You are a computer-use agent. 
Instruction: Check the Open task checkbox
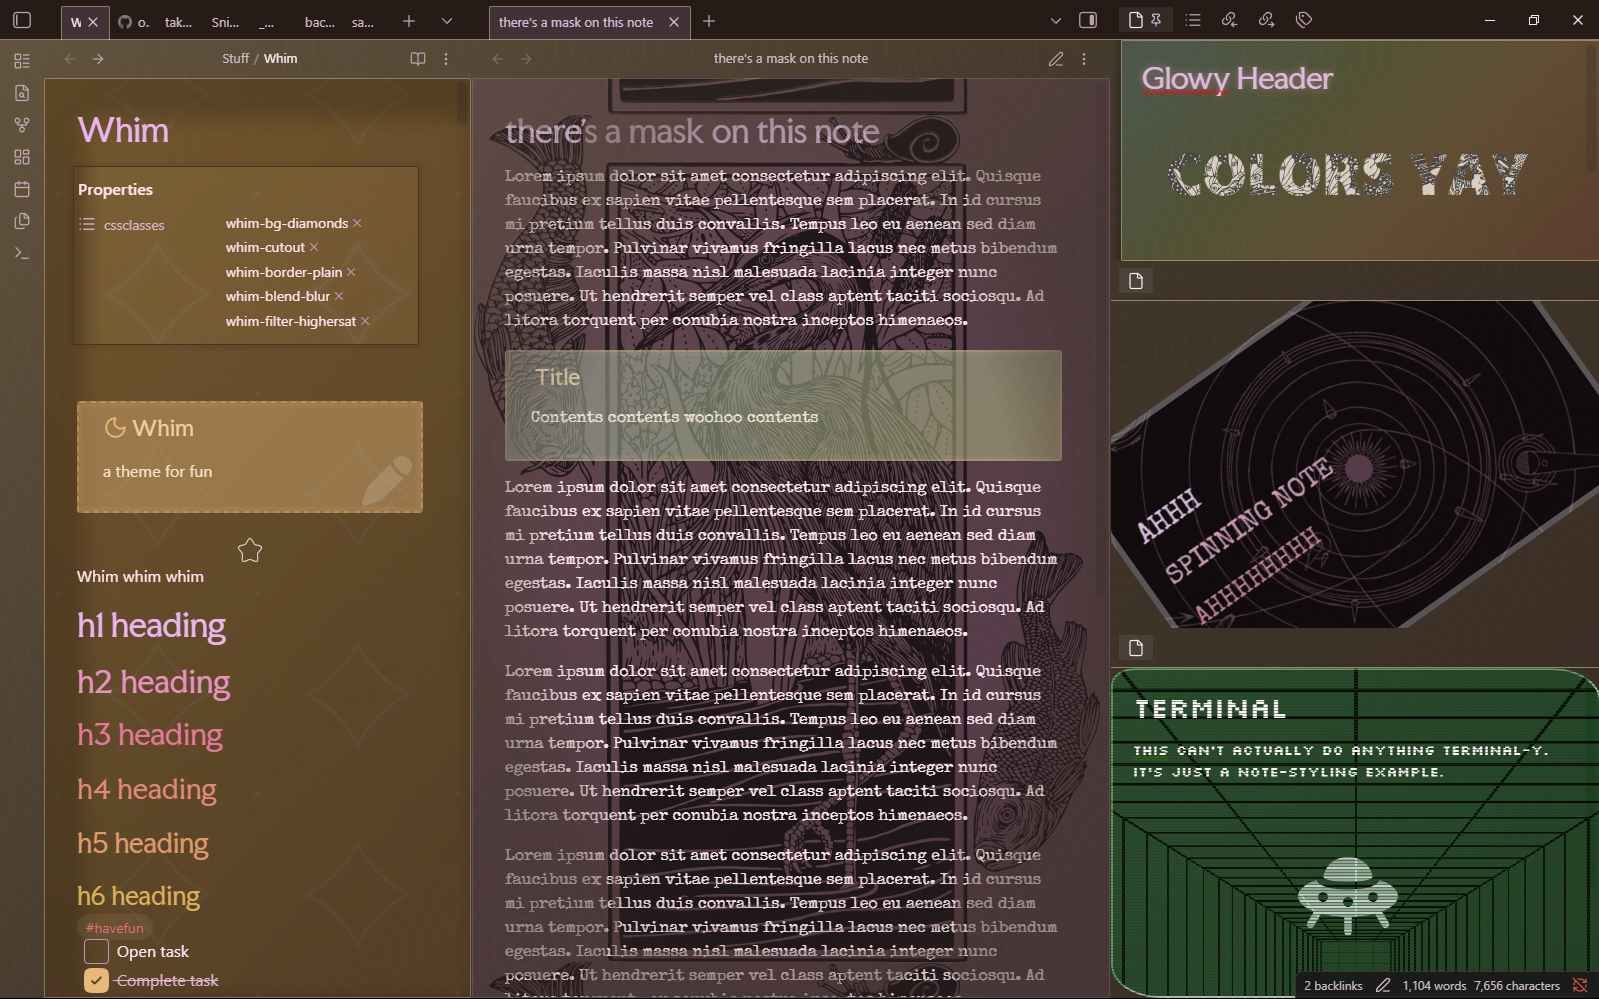pos(96,951)
